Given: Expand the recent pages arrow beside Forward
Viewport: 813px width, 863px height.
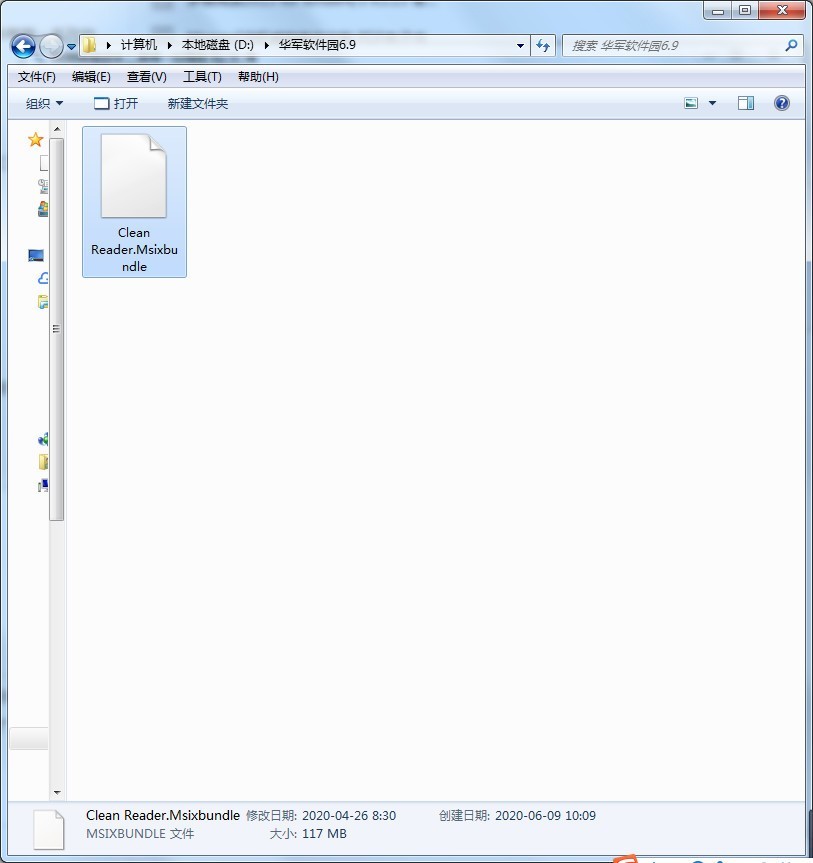Looking at the screenshot, I should [x=72, y=47].
